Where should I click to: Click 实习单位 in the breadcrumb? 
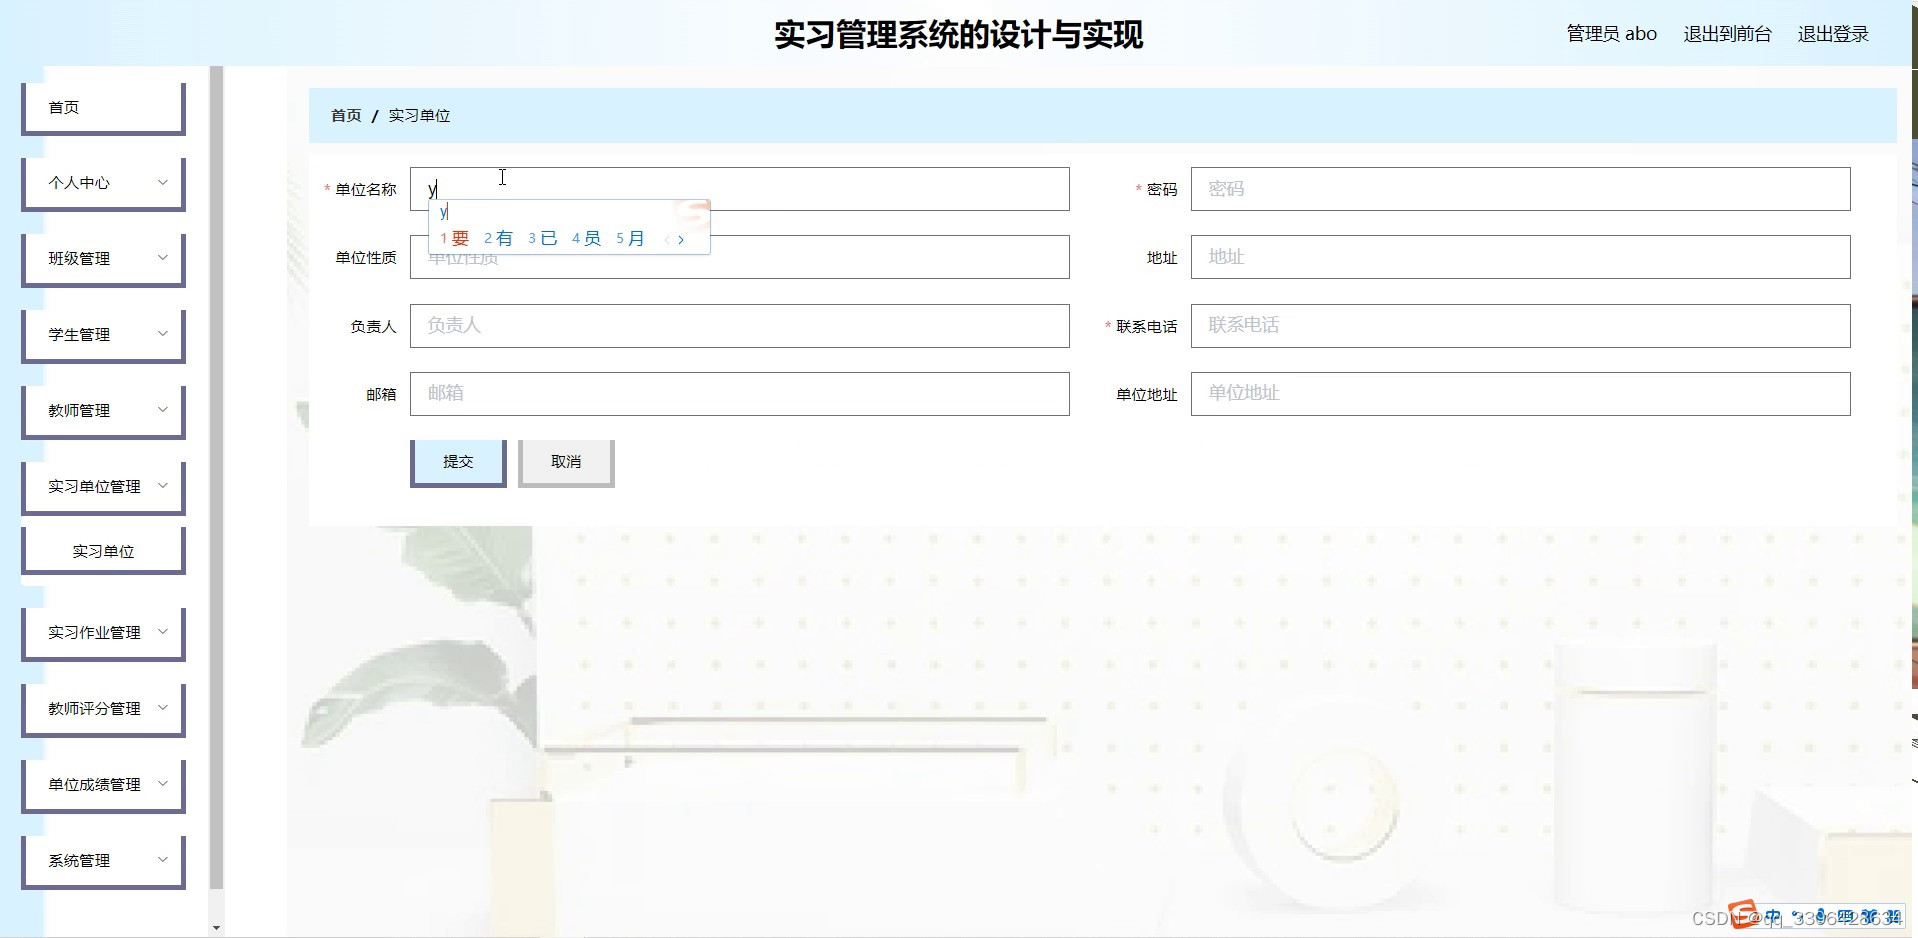[419, 116]
